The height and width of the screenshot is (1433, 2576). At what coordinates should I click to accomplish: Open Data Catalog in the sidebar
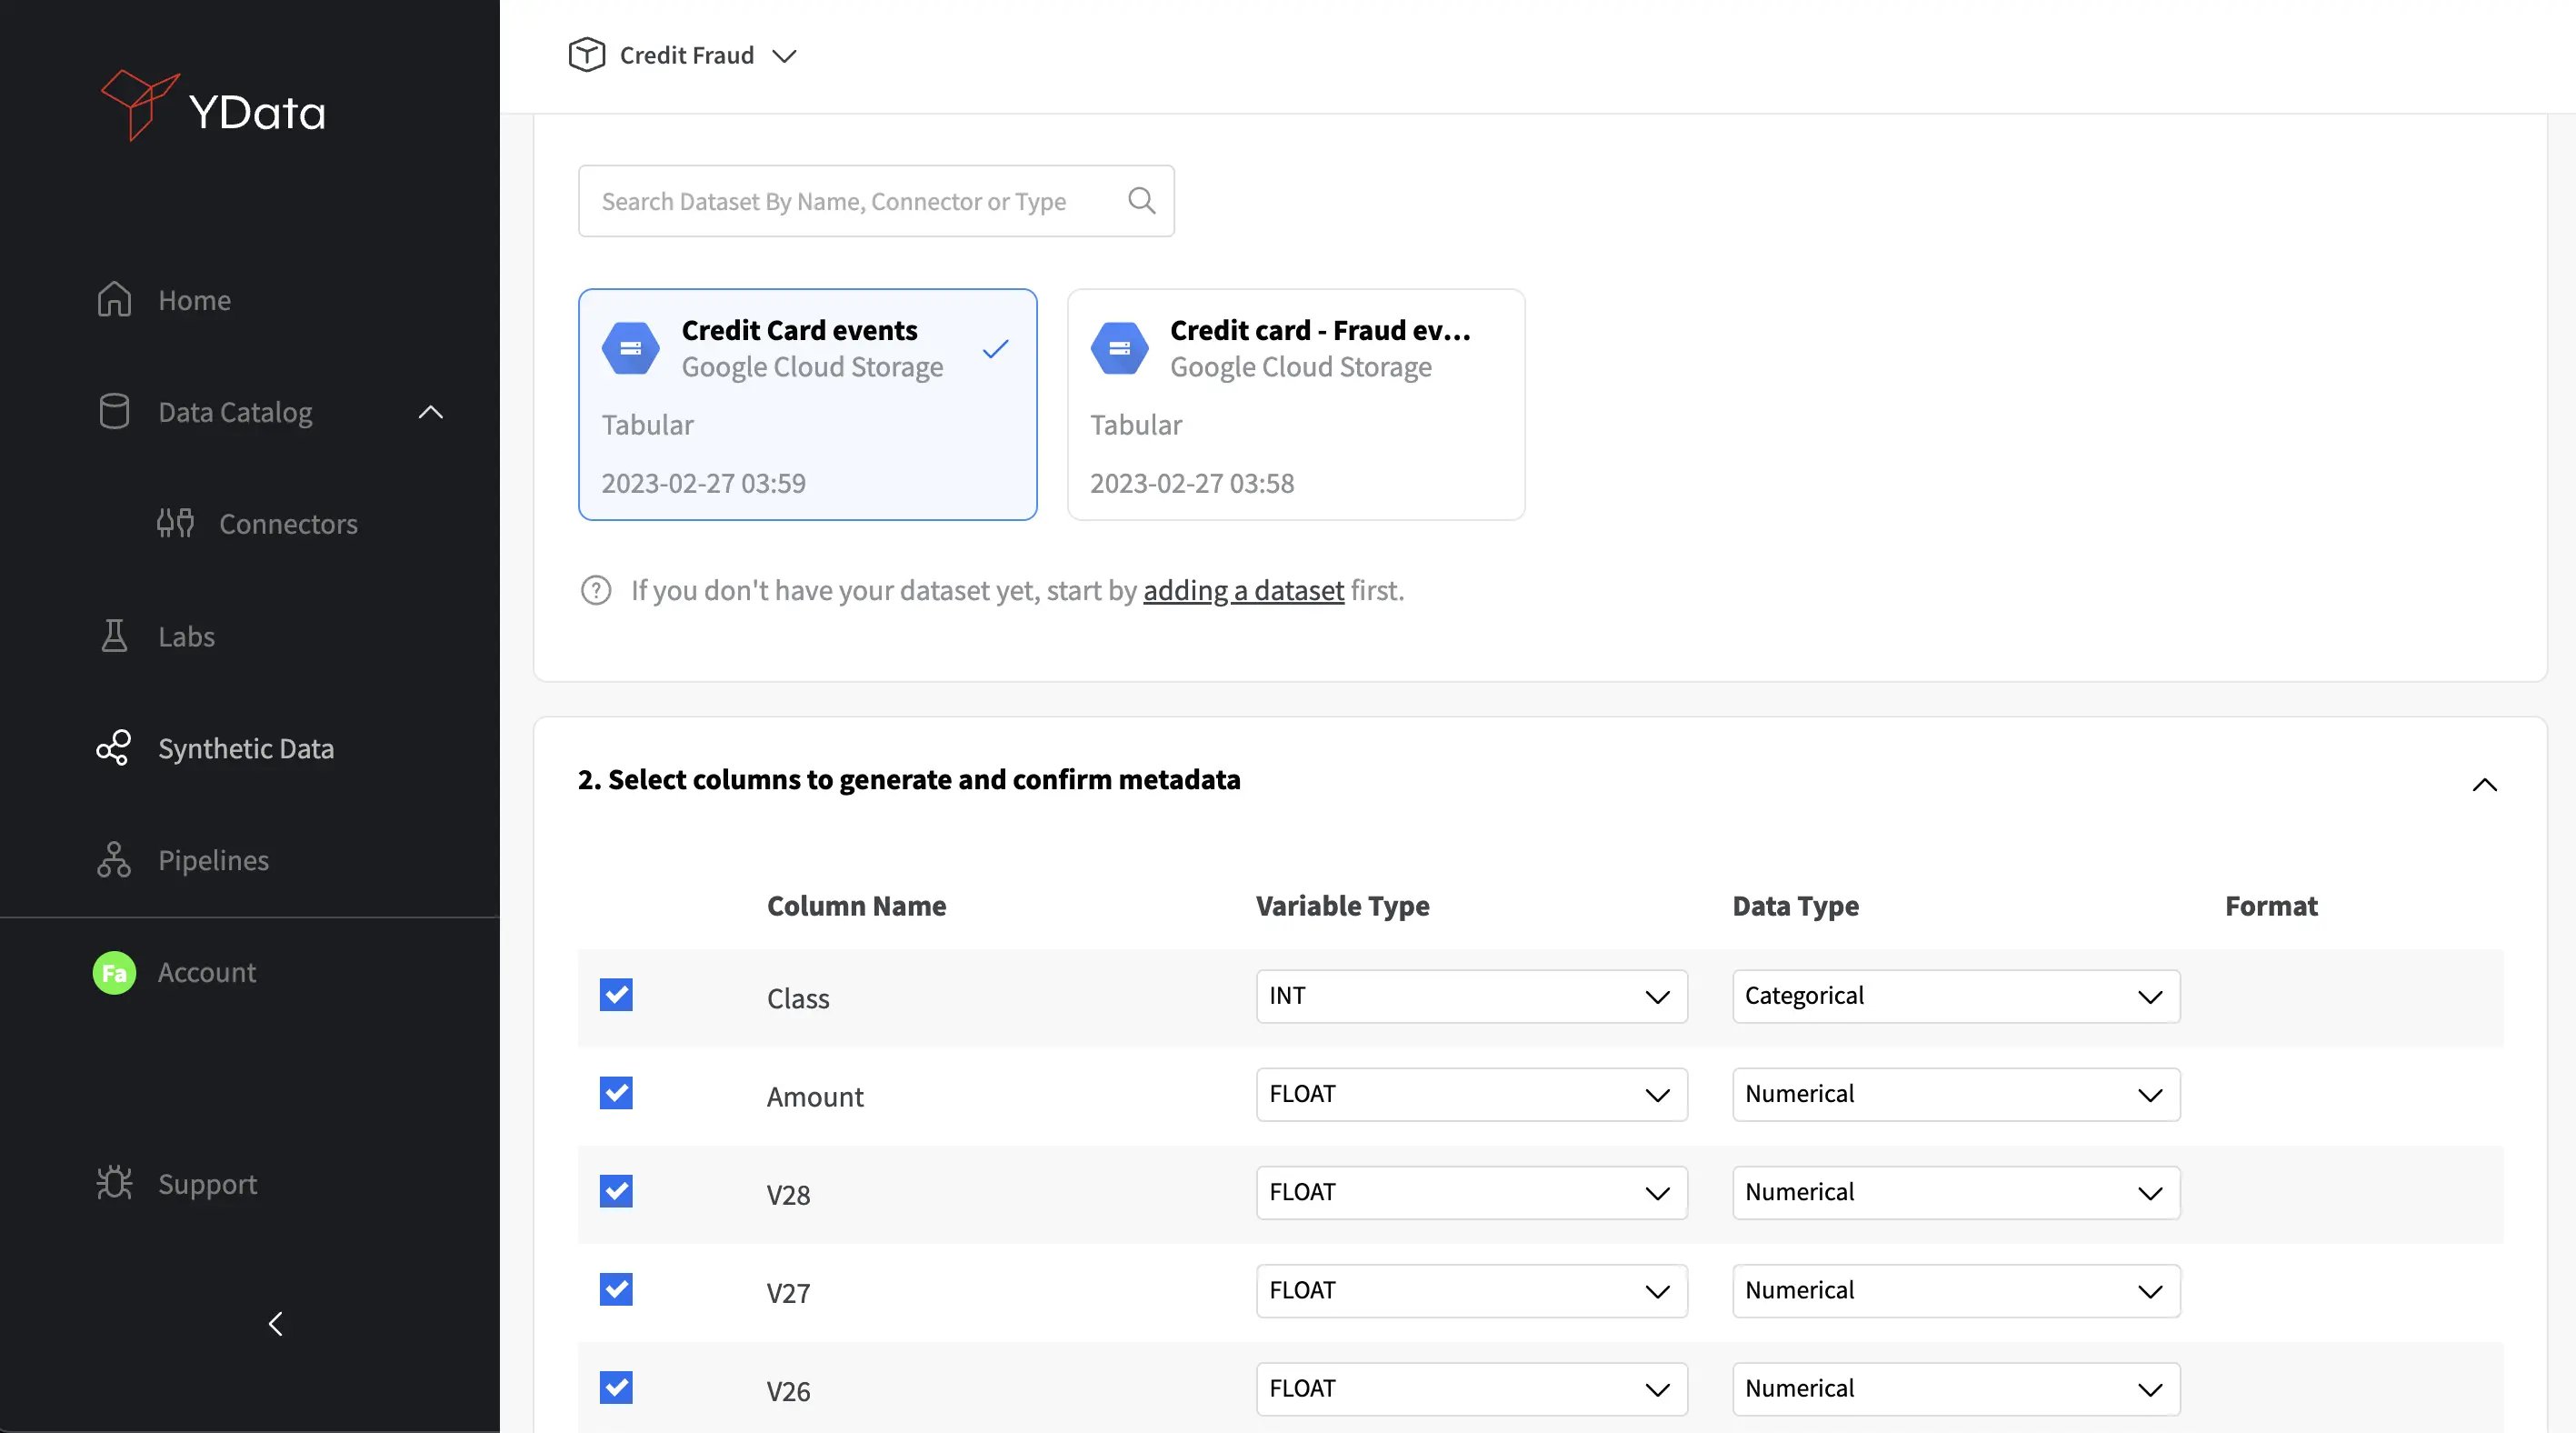point(235,412)
